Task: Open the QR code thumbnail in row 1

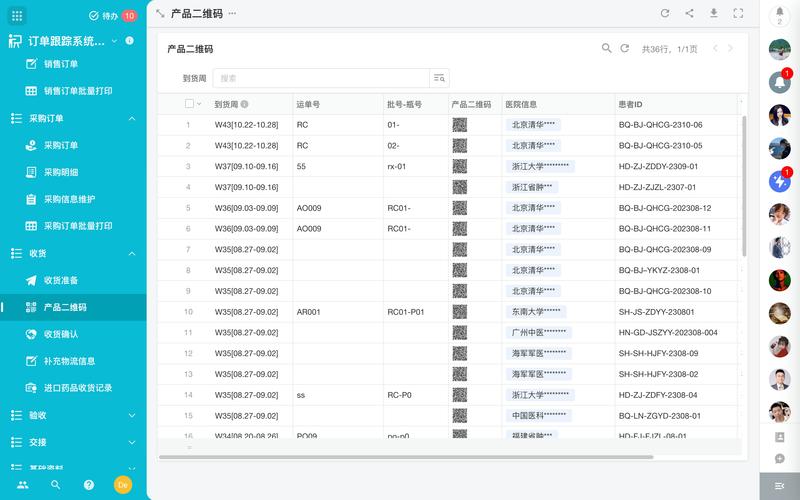Action: pyautogui.click(x=460, y=124)
